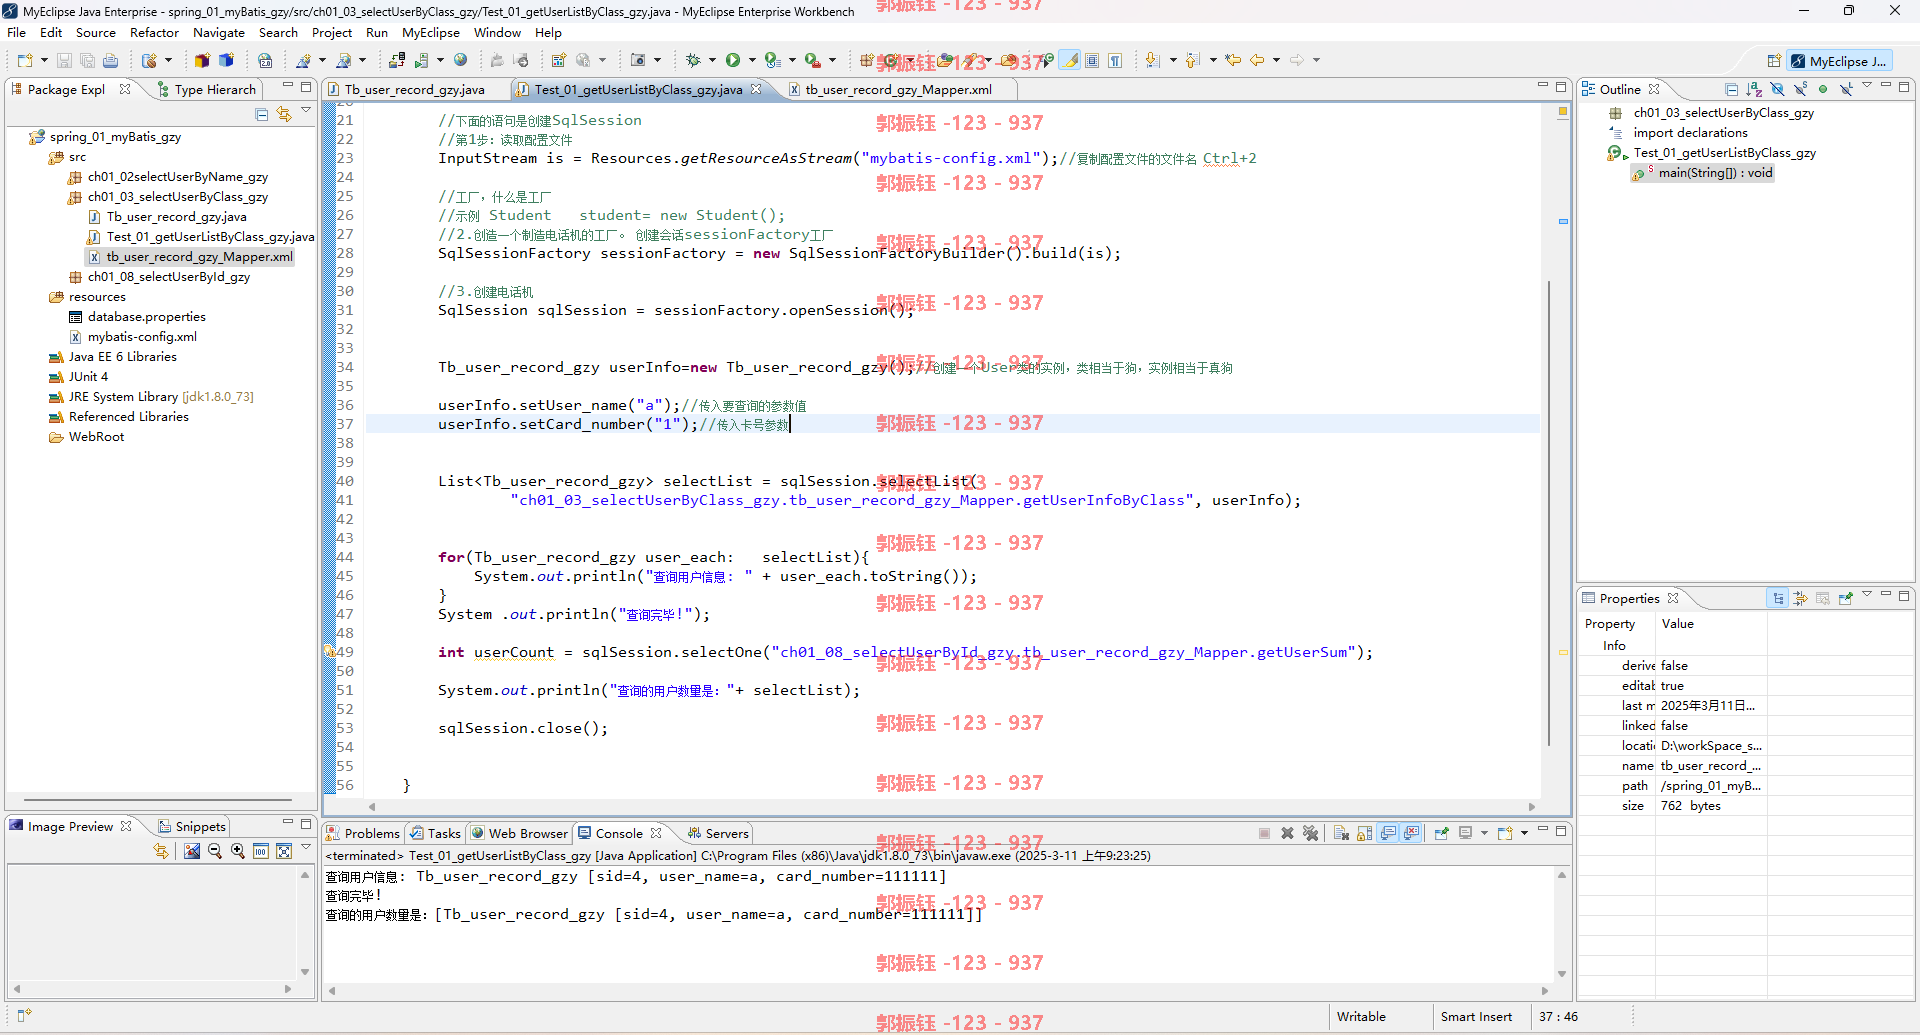Click Last Edit Location icon
This screenshot has height=1035, width=1920.
click(1233, 60)
